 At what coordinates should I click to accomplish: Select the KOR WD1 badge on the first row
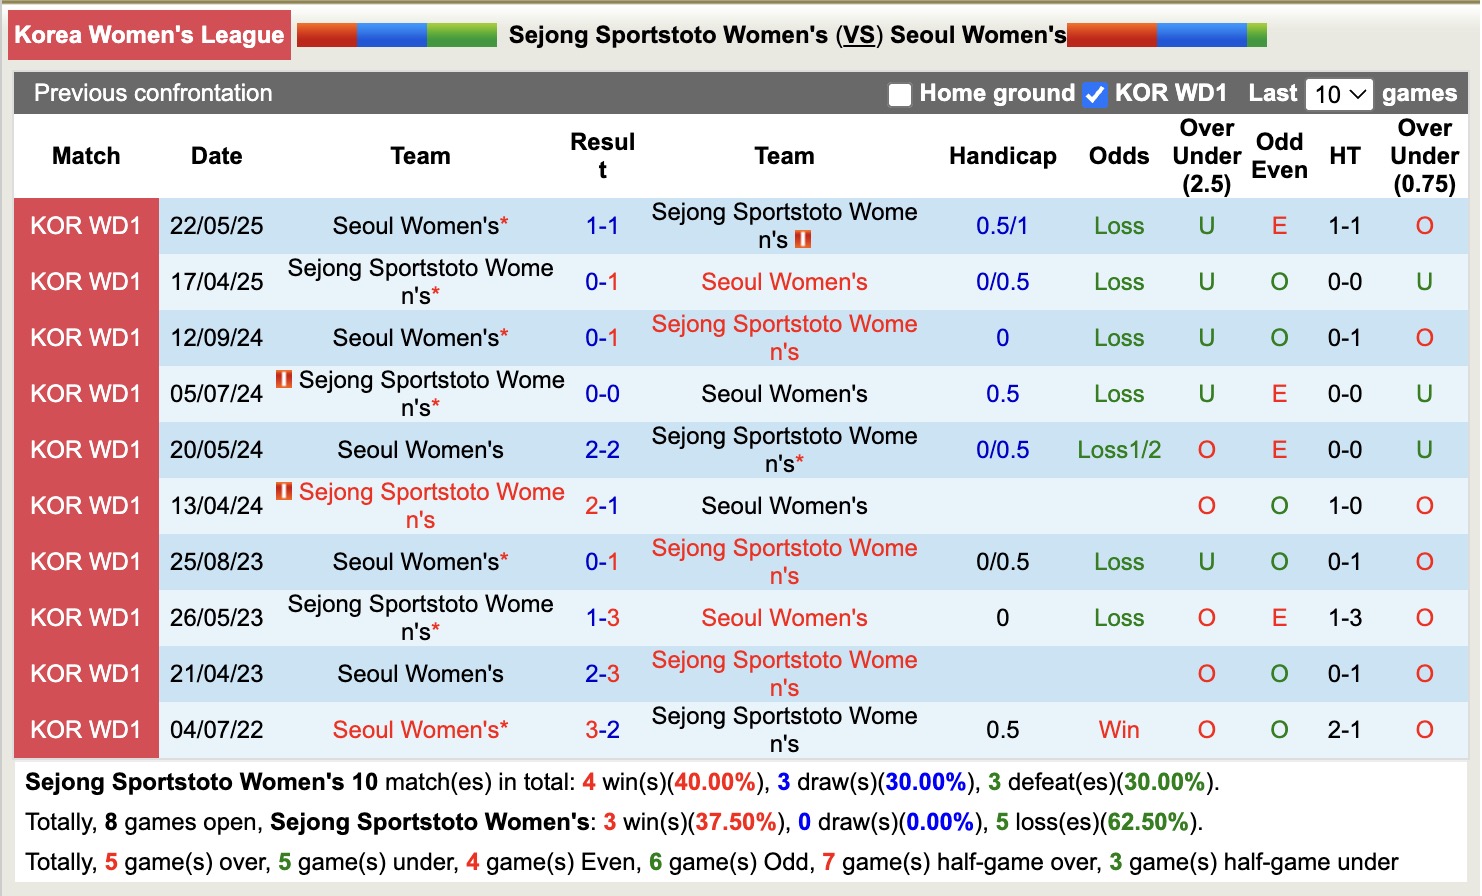pyautogui.click(x=86, y=225)
